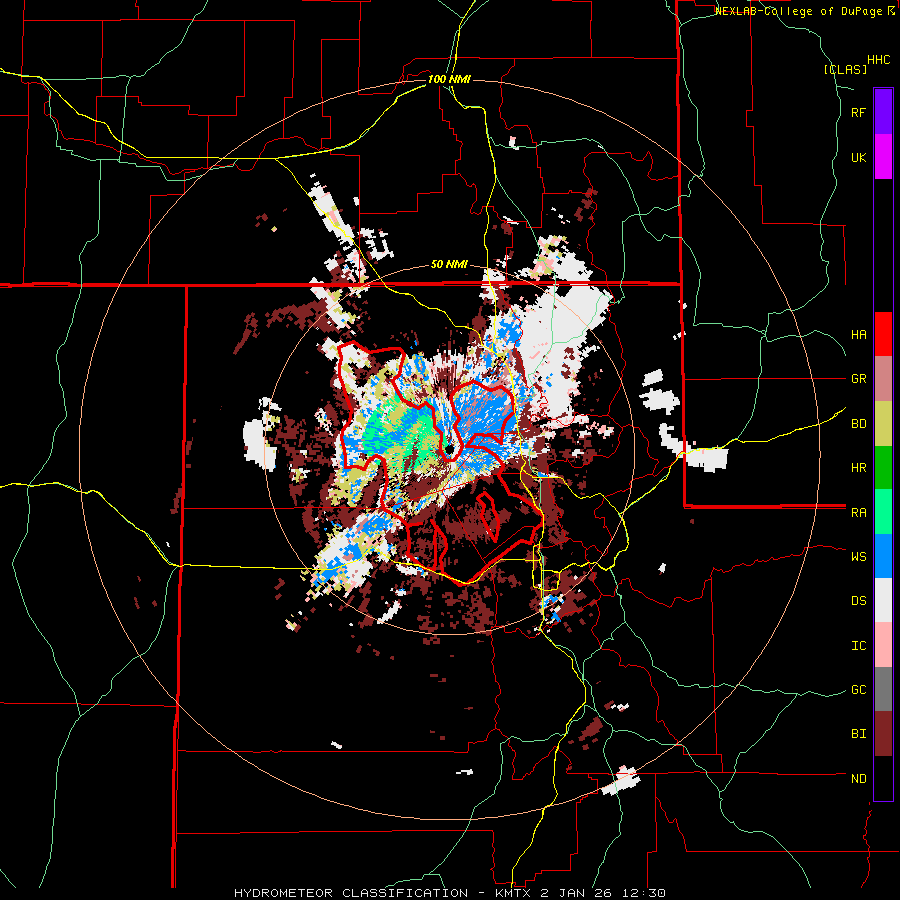Screen dimensions: 900x900
Task: Click the HR legend label
Action: 858,468
